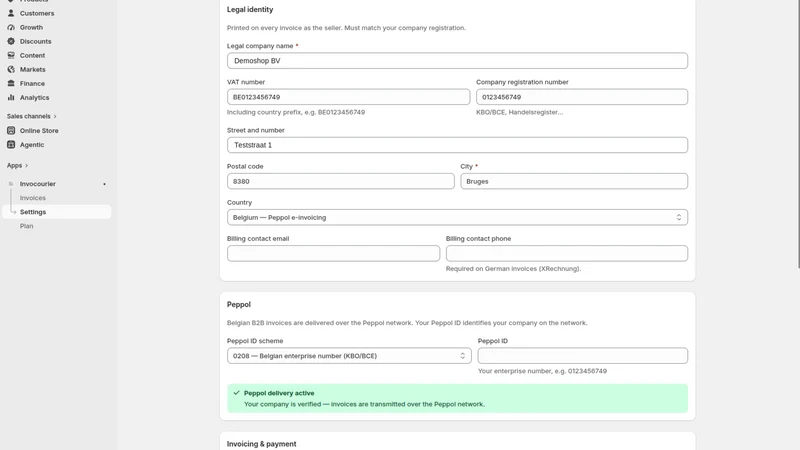Click the 'Invoicing & payment' heading
Screen dimensions: 800x450
click(x=261, y=444)
